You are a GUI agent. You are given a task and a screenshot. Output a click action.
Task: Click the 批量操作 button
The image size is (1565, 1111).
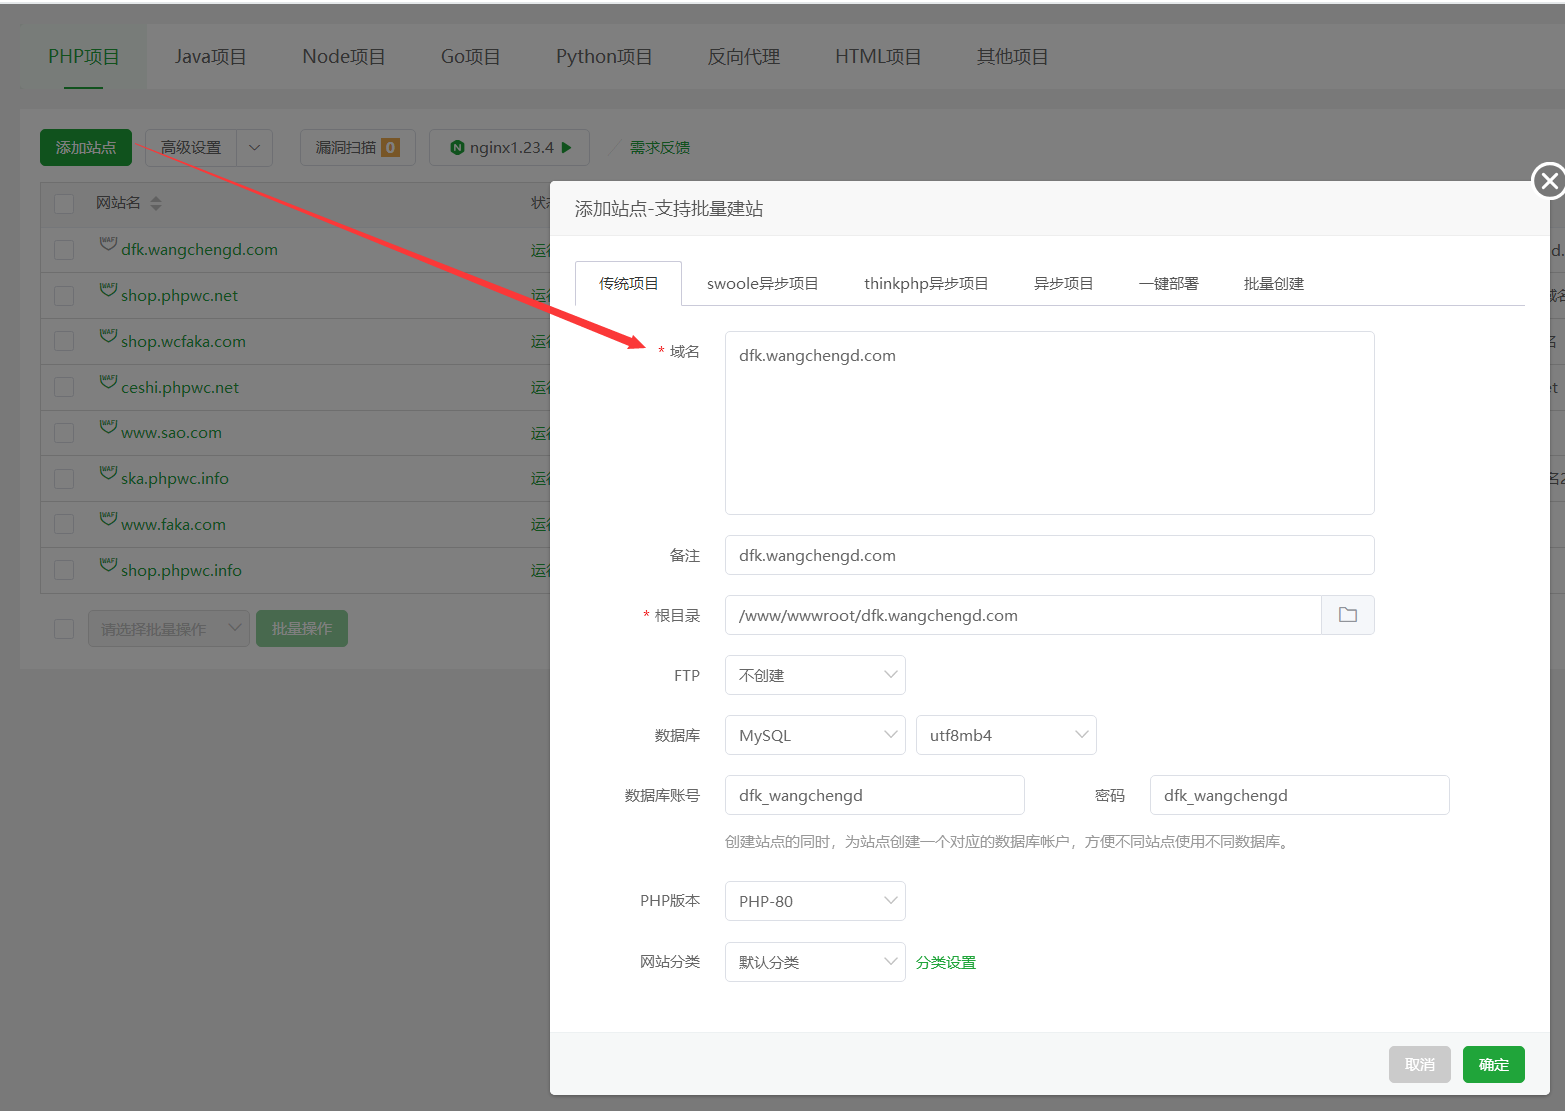tap(302, 629)
